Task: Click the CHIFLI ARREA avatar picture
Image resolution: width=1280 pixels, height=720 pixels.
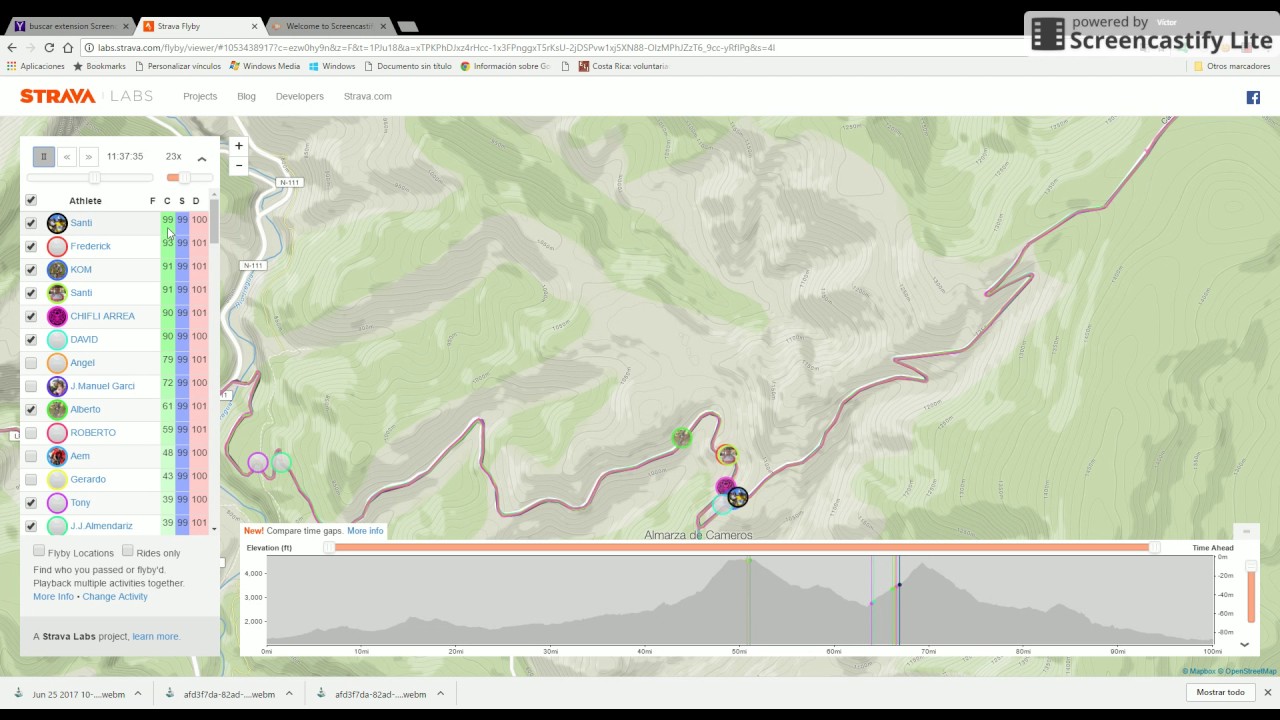Action: 57,316
